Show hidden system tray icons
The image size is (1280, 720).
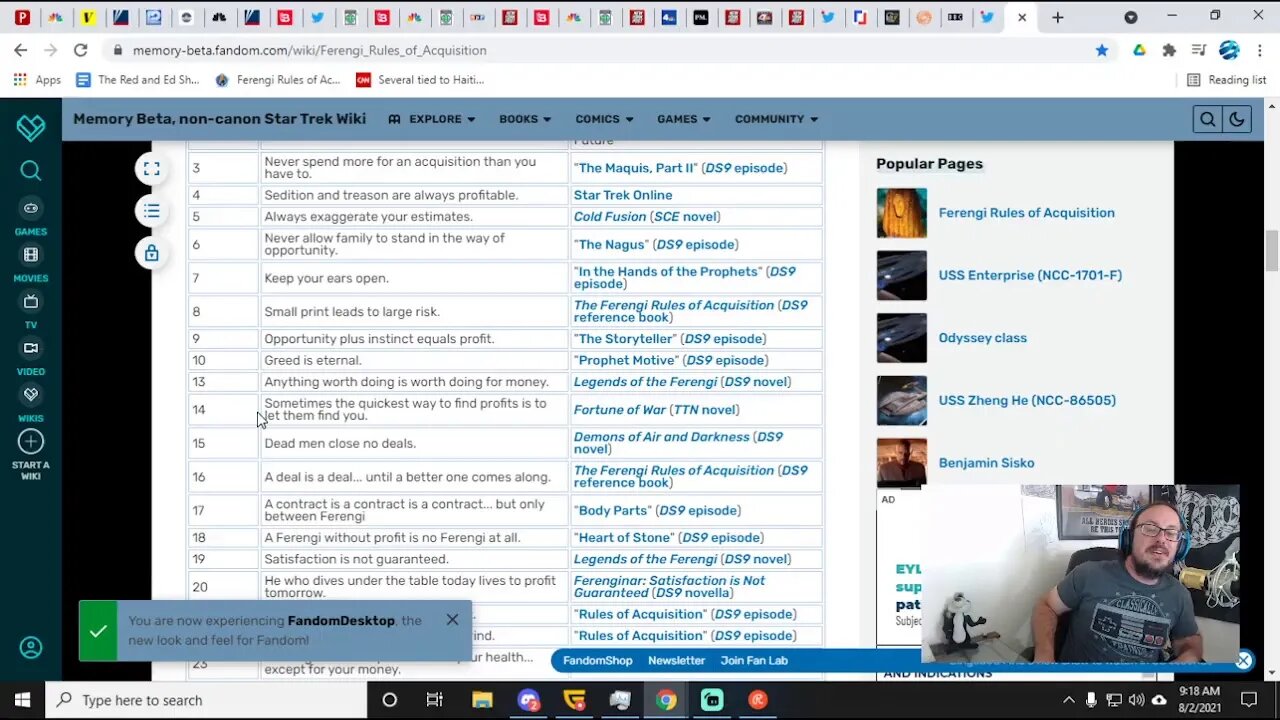click(1068, 700)
